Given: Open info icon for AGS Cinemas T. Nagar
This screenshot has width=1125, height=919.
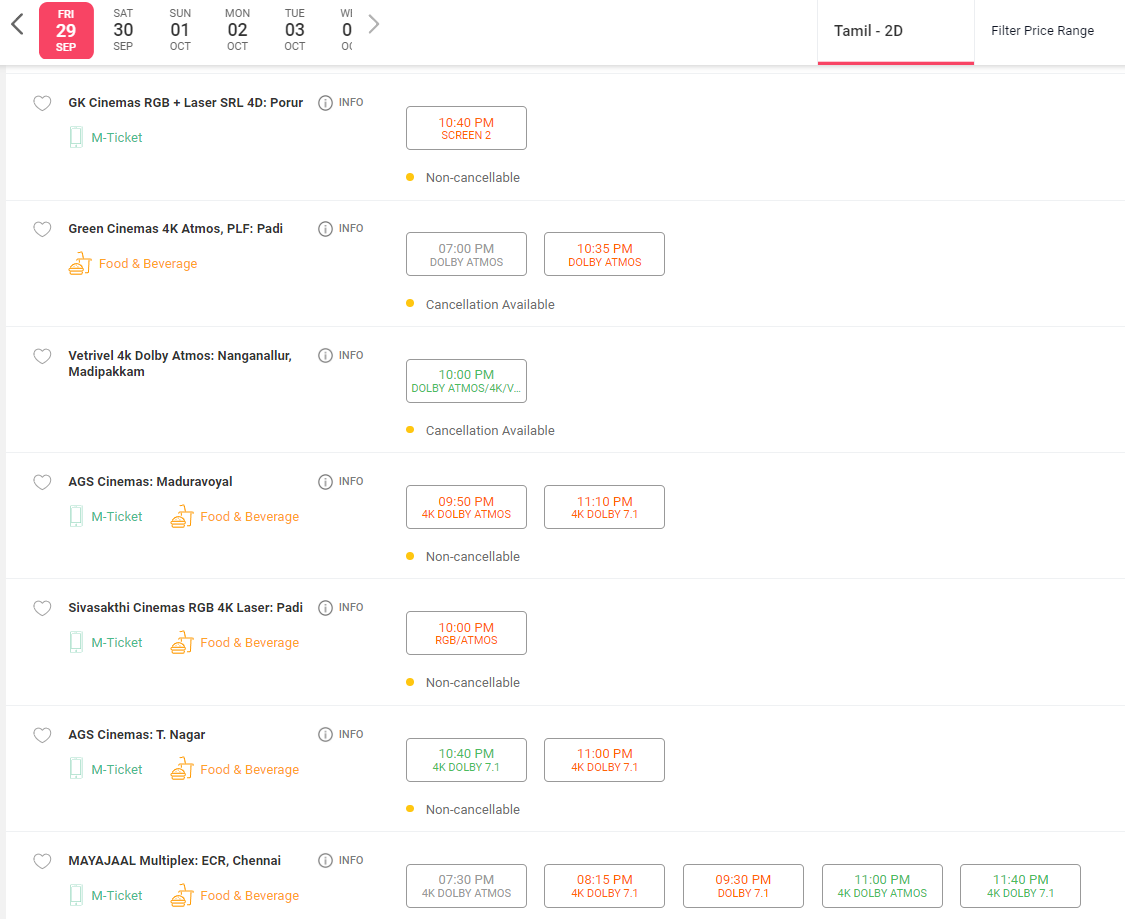Looking at the screenshot, I should click(325, 735).
